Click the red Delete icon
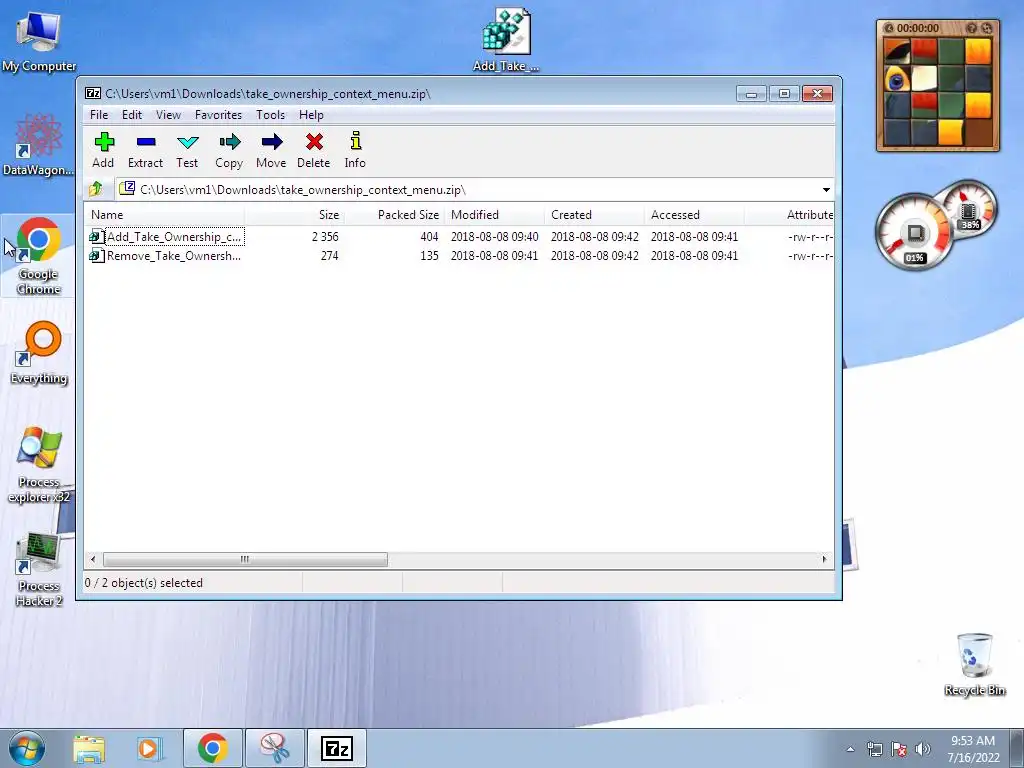Screen dimensions: 1024x768 (x=313, y=150)
